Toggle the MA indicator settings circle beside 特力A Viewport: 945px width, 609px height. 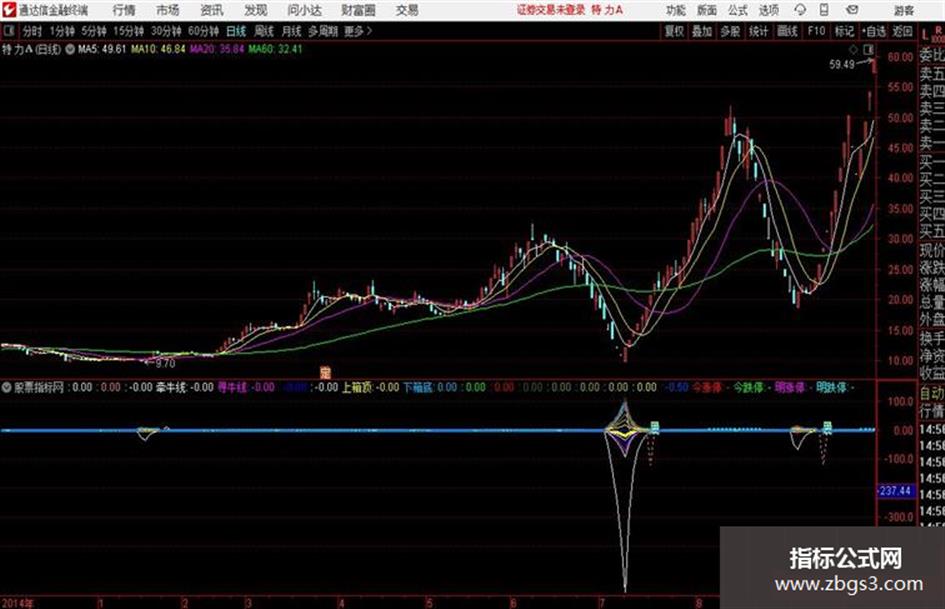[x=70, y=49]
